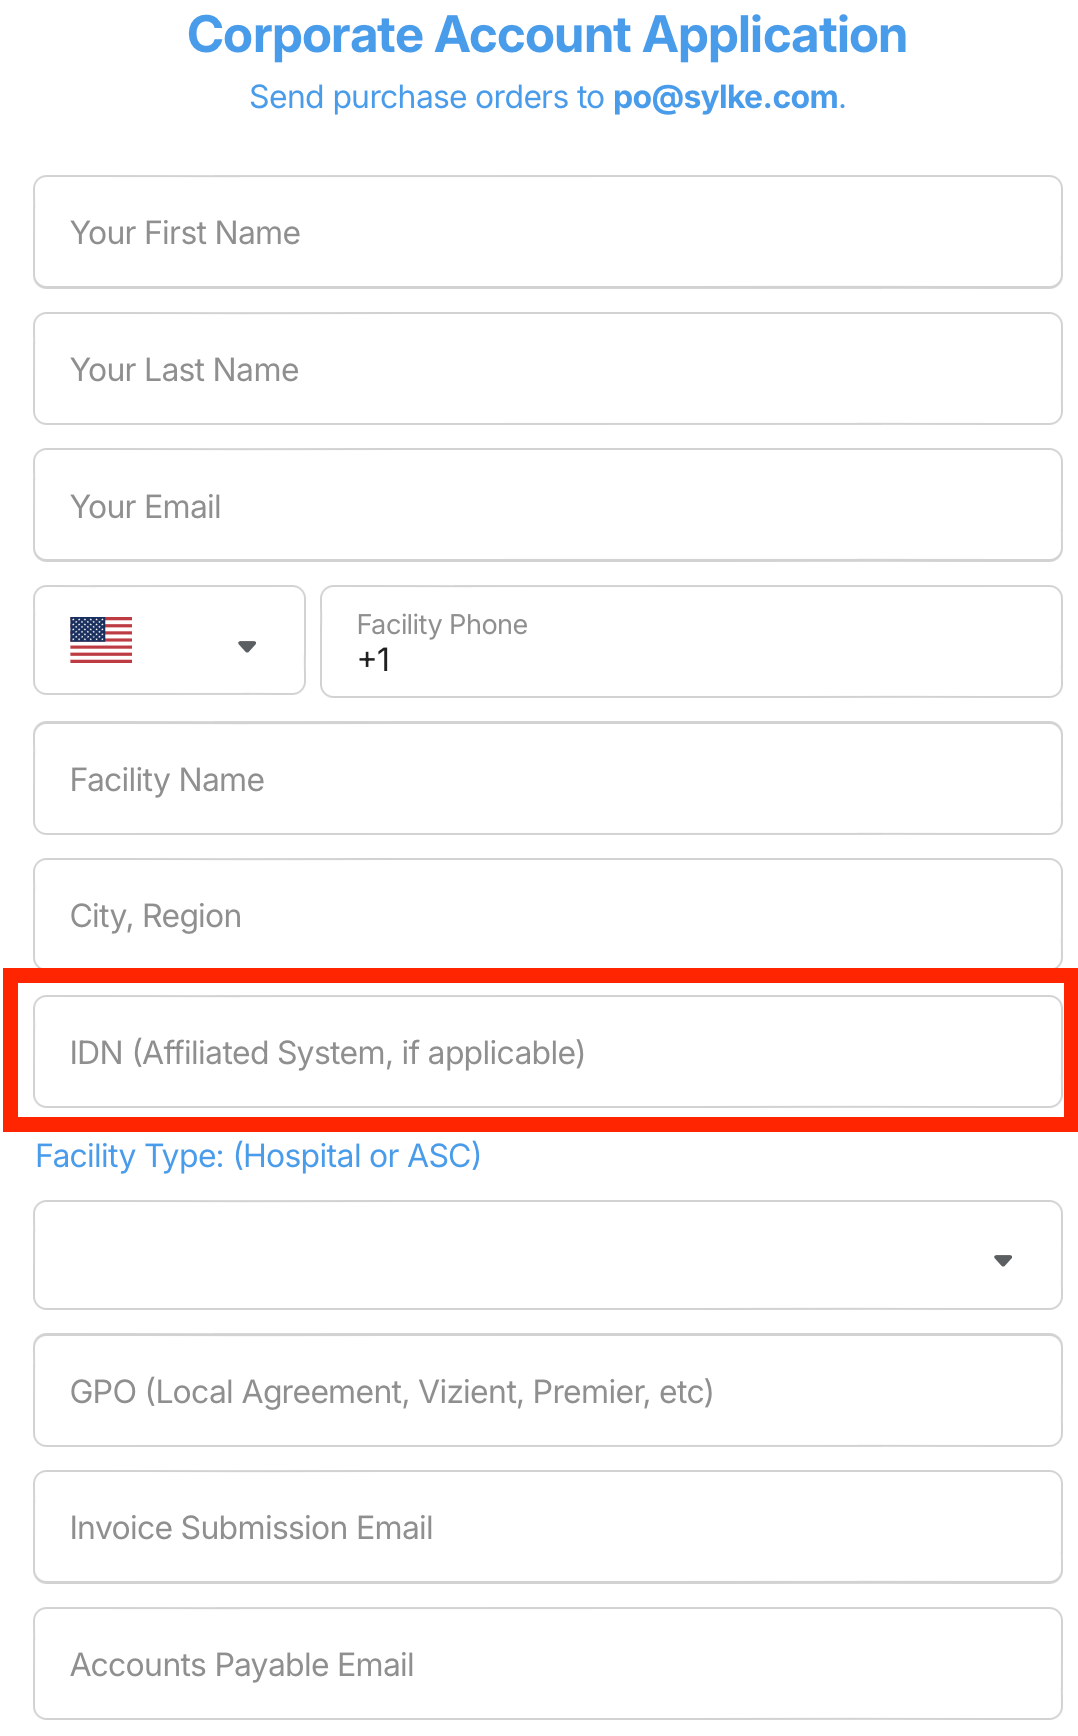Click the Accounts Payable Email field
The height and width of the screenshot is (1736, 1078).
click(548, 1663)
